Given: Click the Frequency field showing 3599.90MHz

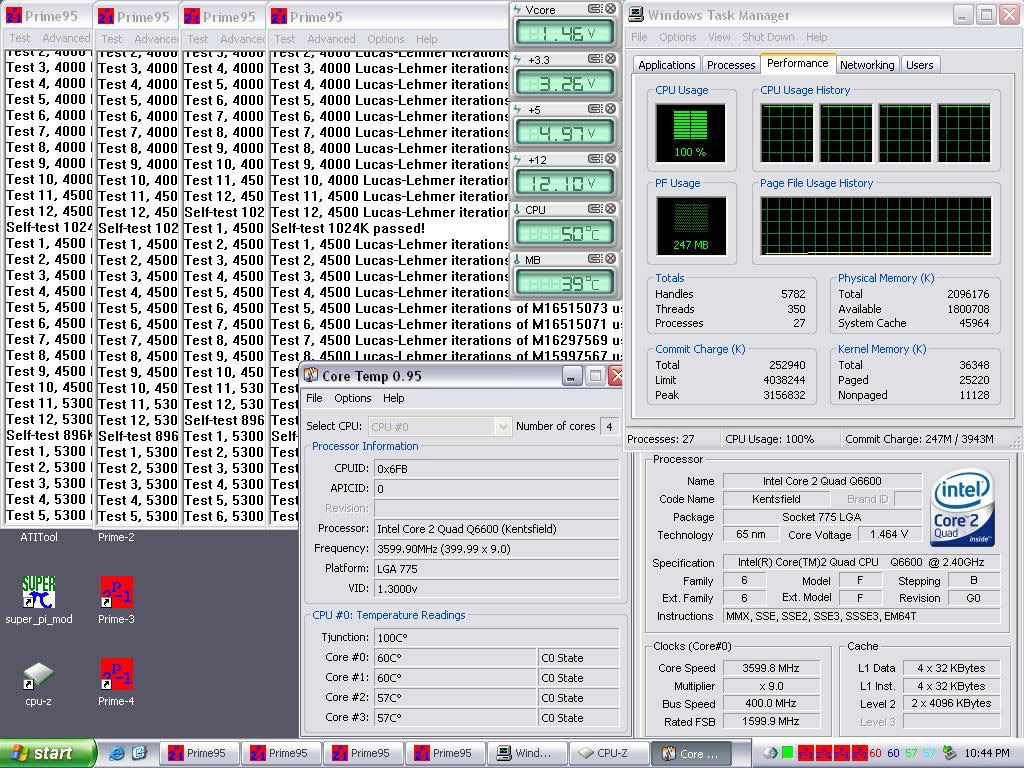Looking at the screenshot, I should (496, 549).
